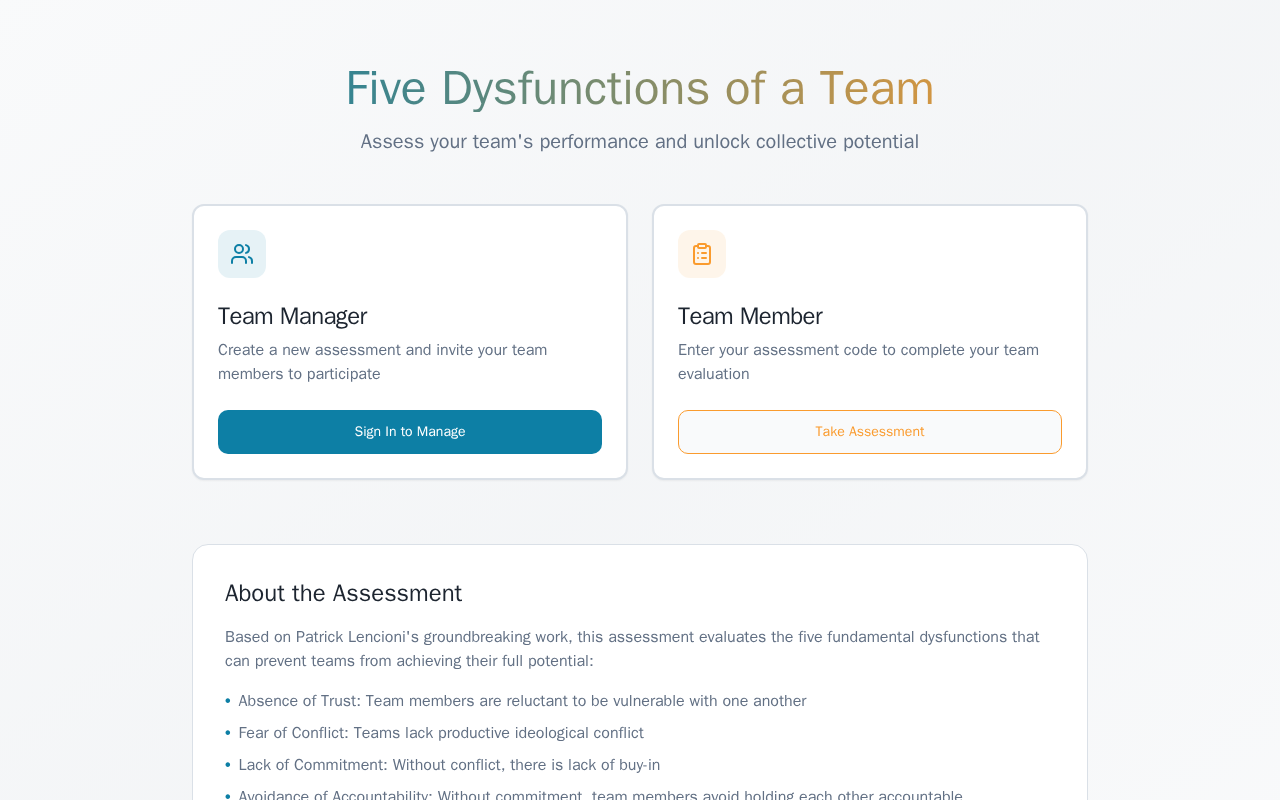
Task: Click the paragraph mentioning Patrick Lencioni
Action: click(x=632, y=649)
